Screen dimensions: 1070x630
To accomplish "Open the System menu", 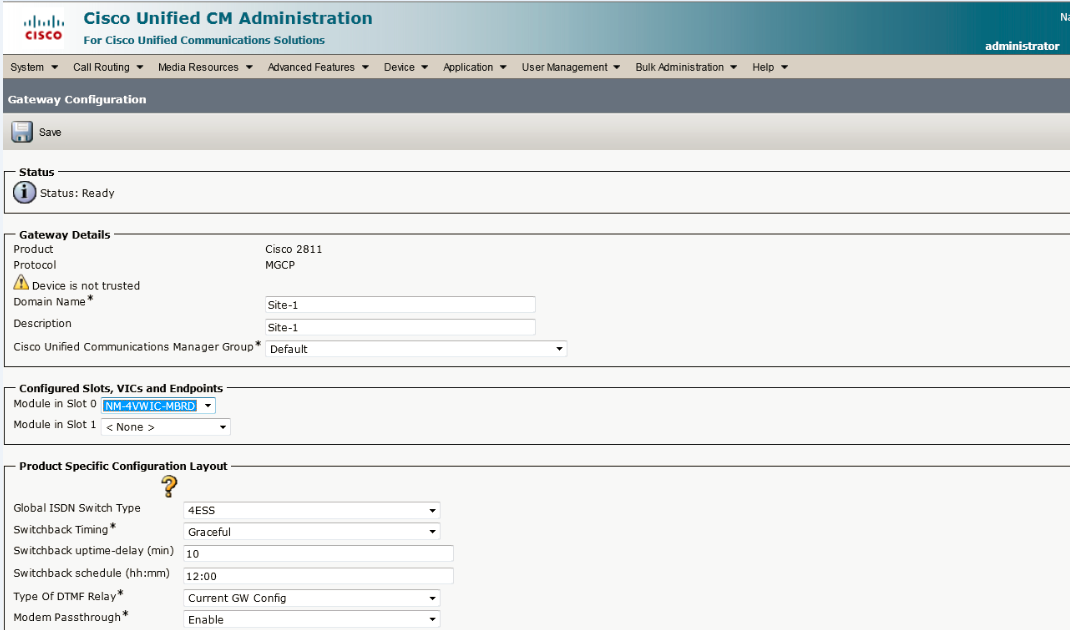I will [x=34, y=67].
